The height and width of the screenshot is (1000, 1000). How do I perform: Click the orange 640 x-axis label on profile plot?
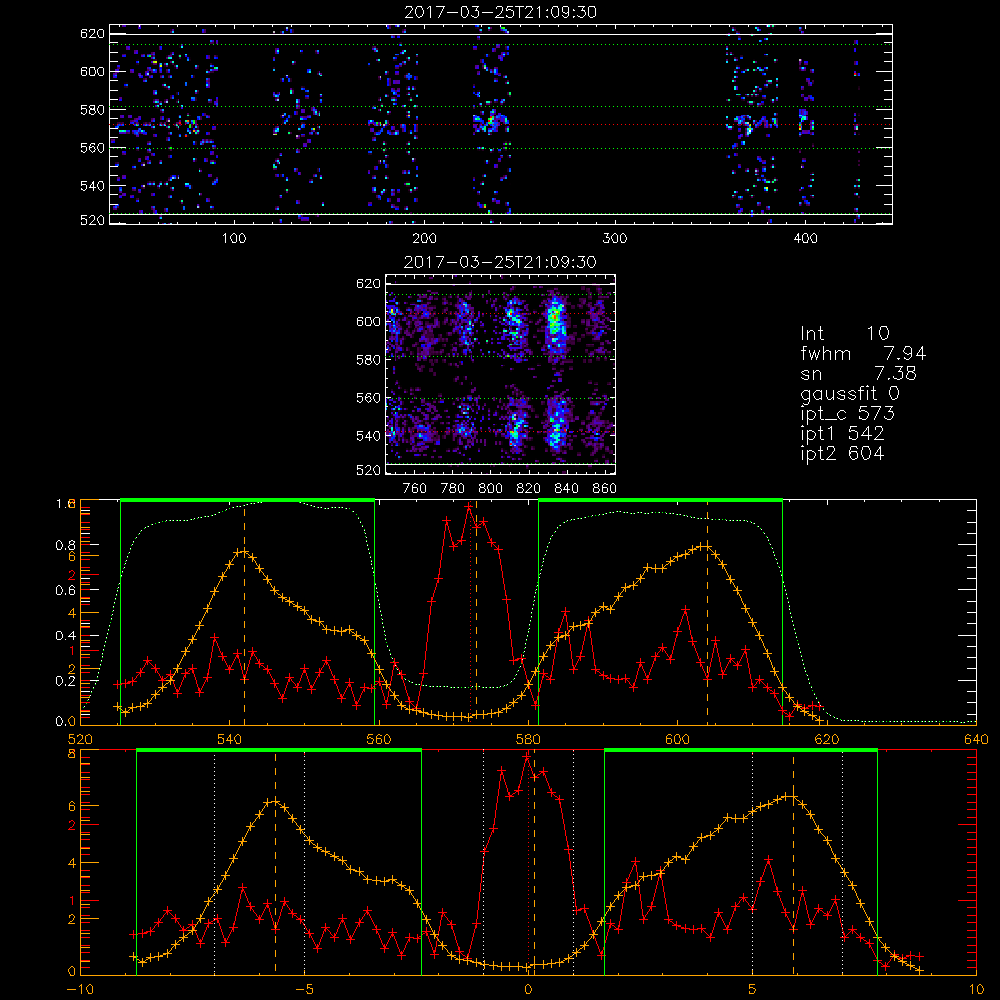pyautogui.click(x=976, y=739)
